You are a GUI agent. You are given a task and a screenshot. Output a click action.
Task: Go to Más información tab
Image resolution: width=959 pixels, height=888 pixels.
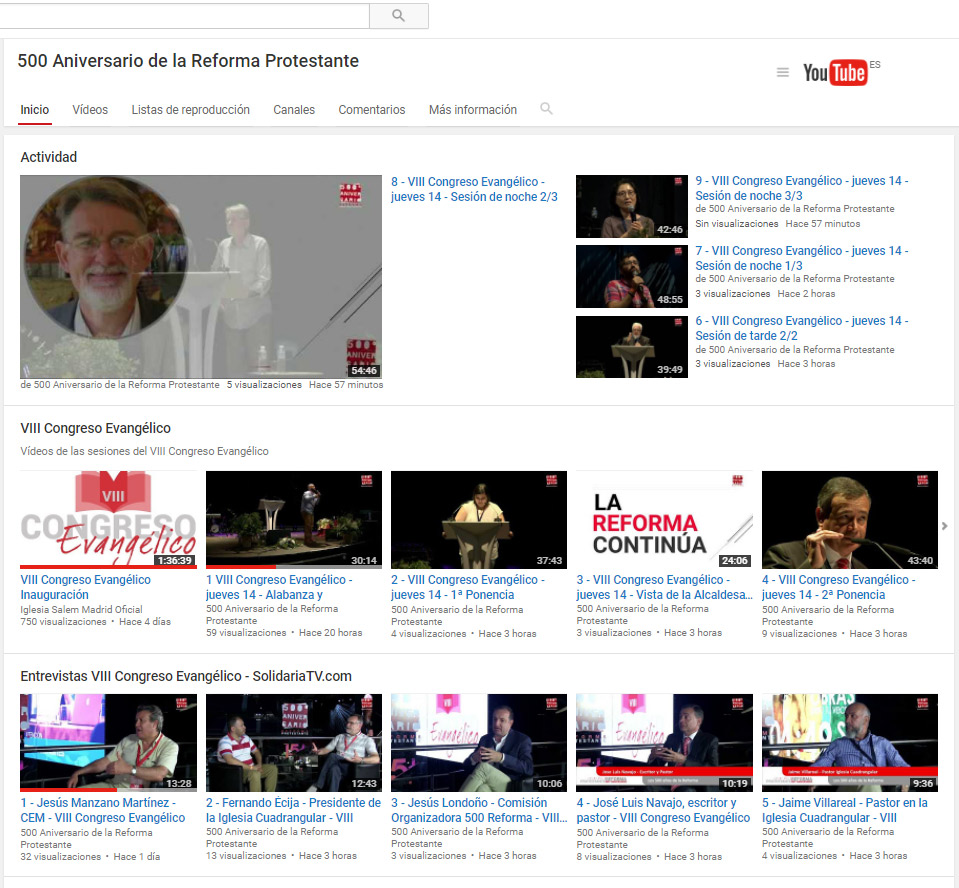472,110
